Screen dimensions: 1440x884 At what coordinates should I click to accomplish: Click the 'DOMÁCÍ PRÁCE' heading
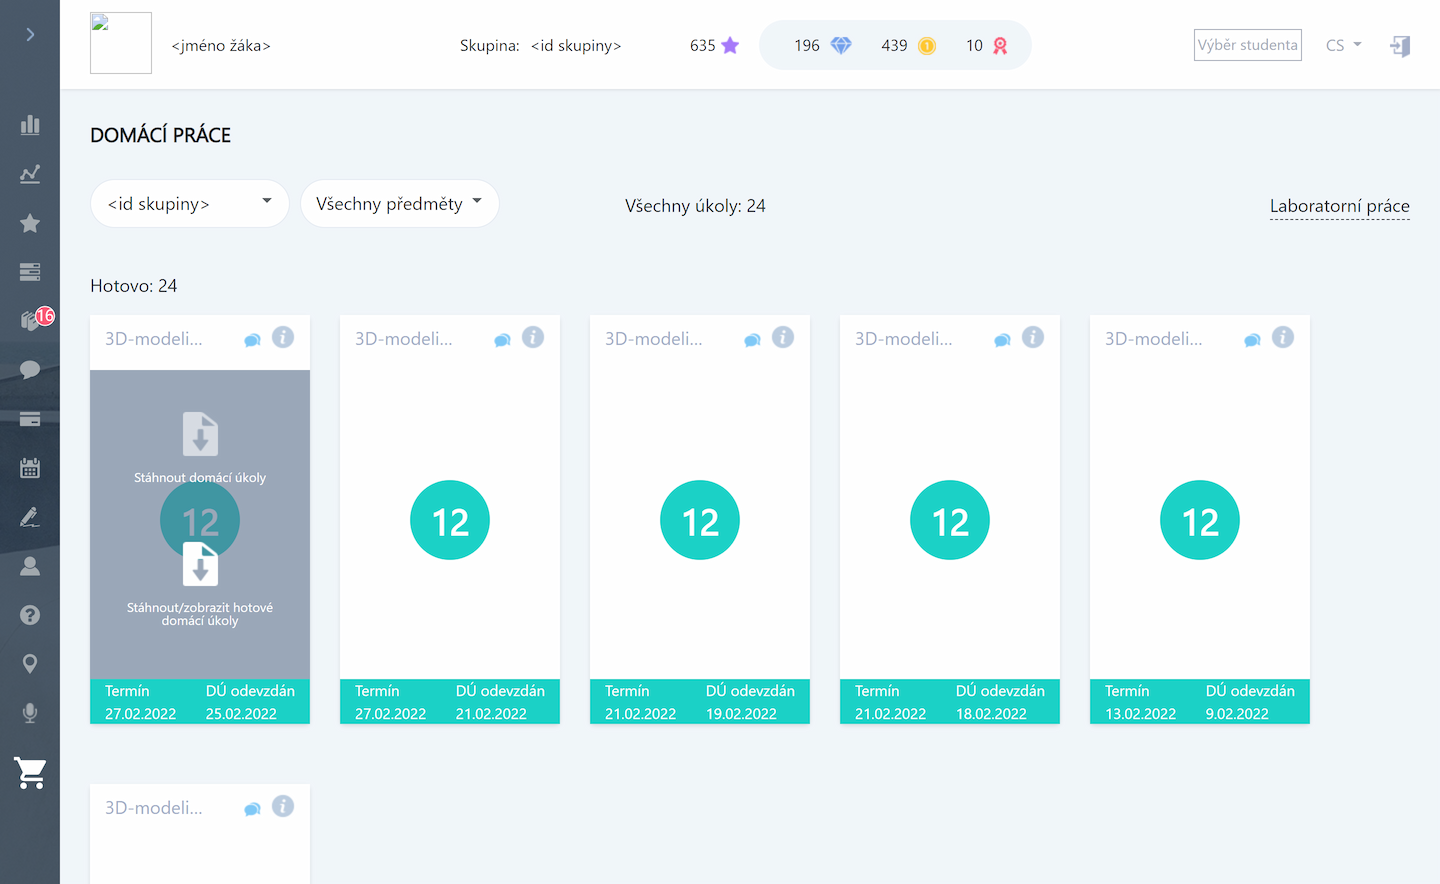pyautogui.click(x=161, y=135)
